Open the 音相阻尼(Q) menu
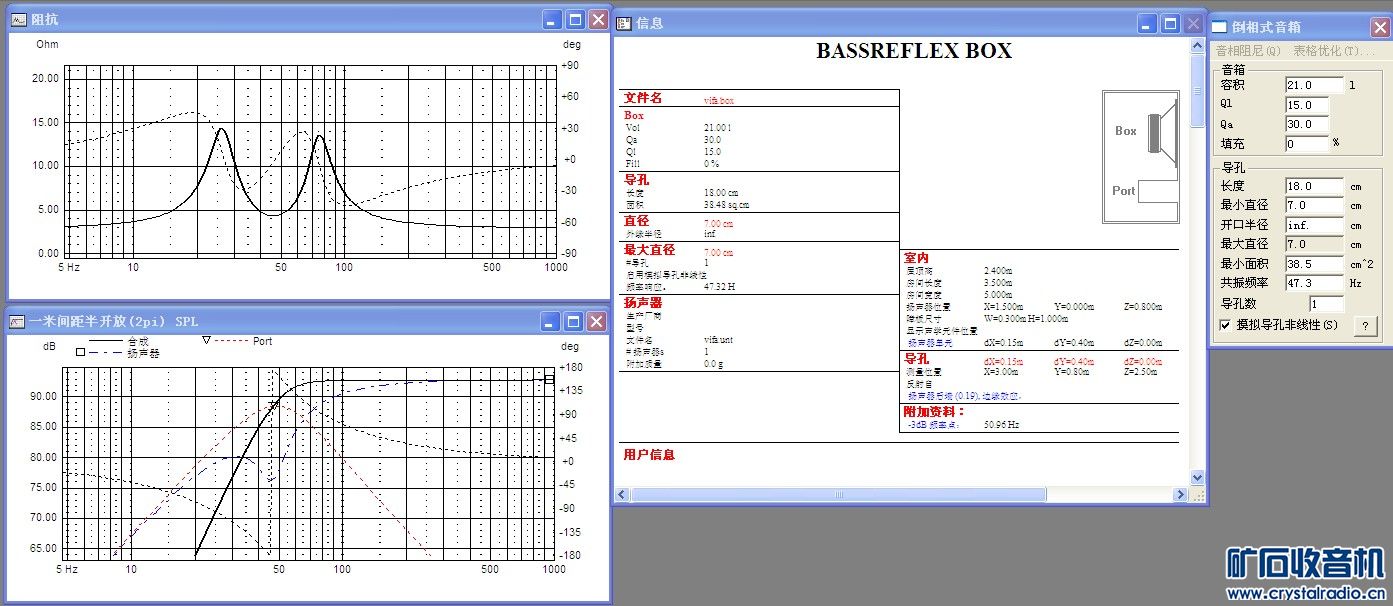Screen dimensions: 1393x606 tap(1248, 50)
